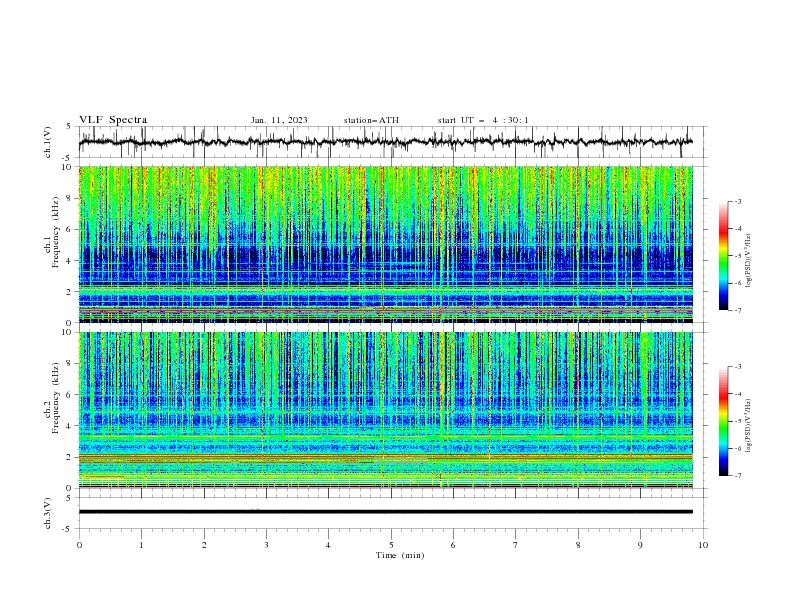The width and height of the screenshot is (792, 612).
Task: Click the ch.1 "Frequency (kHz)" axis label
Action: click(57, 232)
